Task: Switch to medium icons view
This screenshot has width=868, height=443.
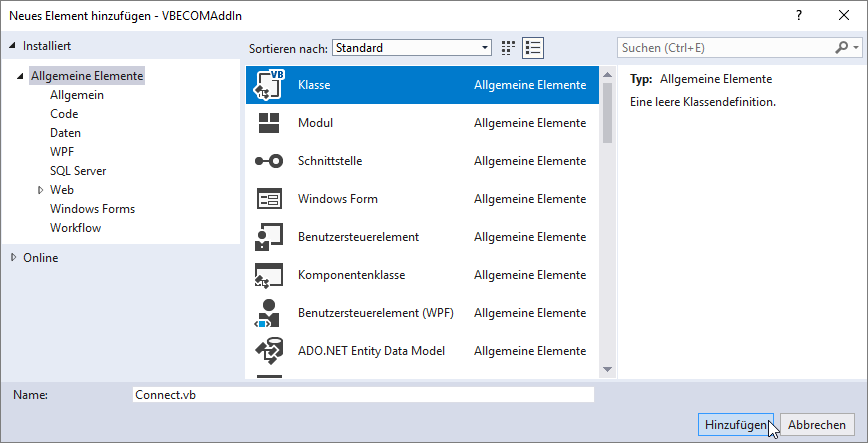Action: pyautogui.click(x=508, y=48)
